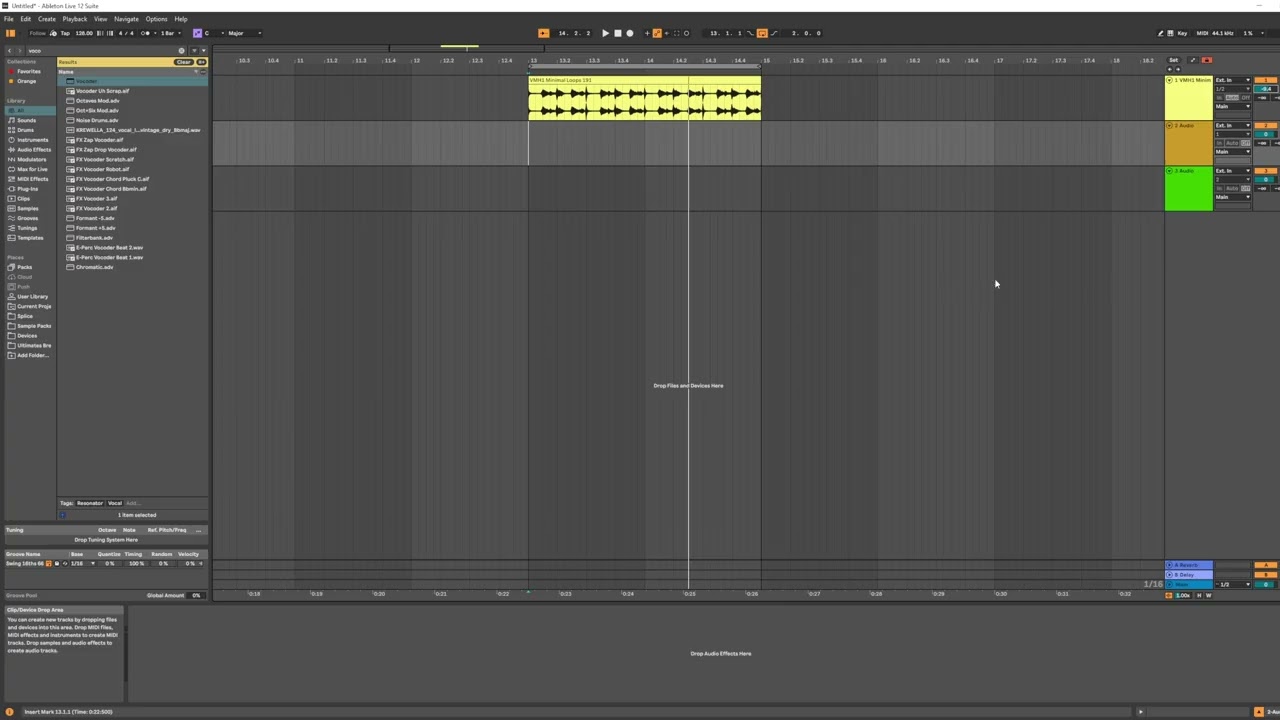Image resolution: width=1280 pixels, height=720 pixels.
Task: Adjust the Global Amount slider
Action: click(196, 595)
